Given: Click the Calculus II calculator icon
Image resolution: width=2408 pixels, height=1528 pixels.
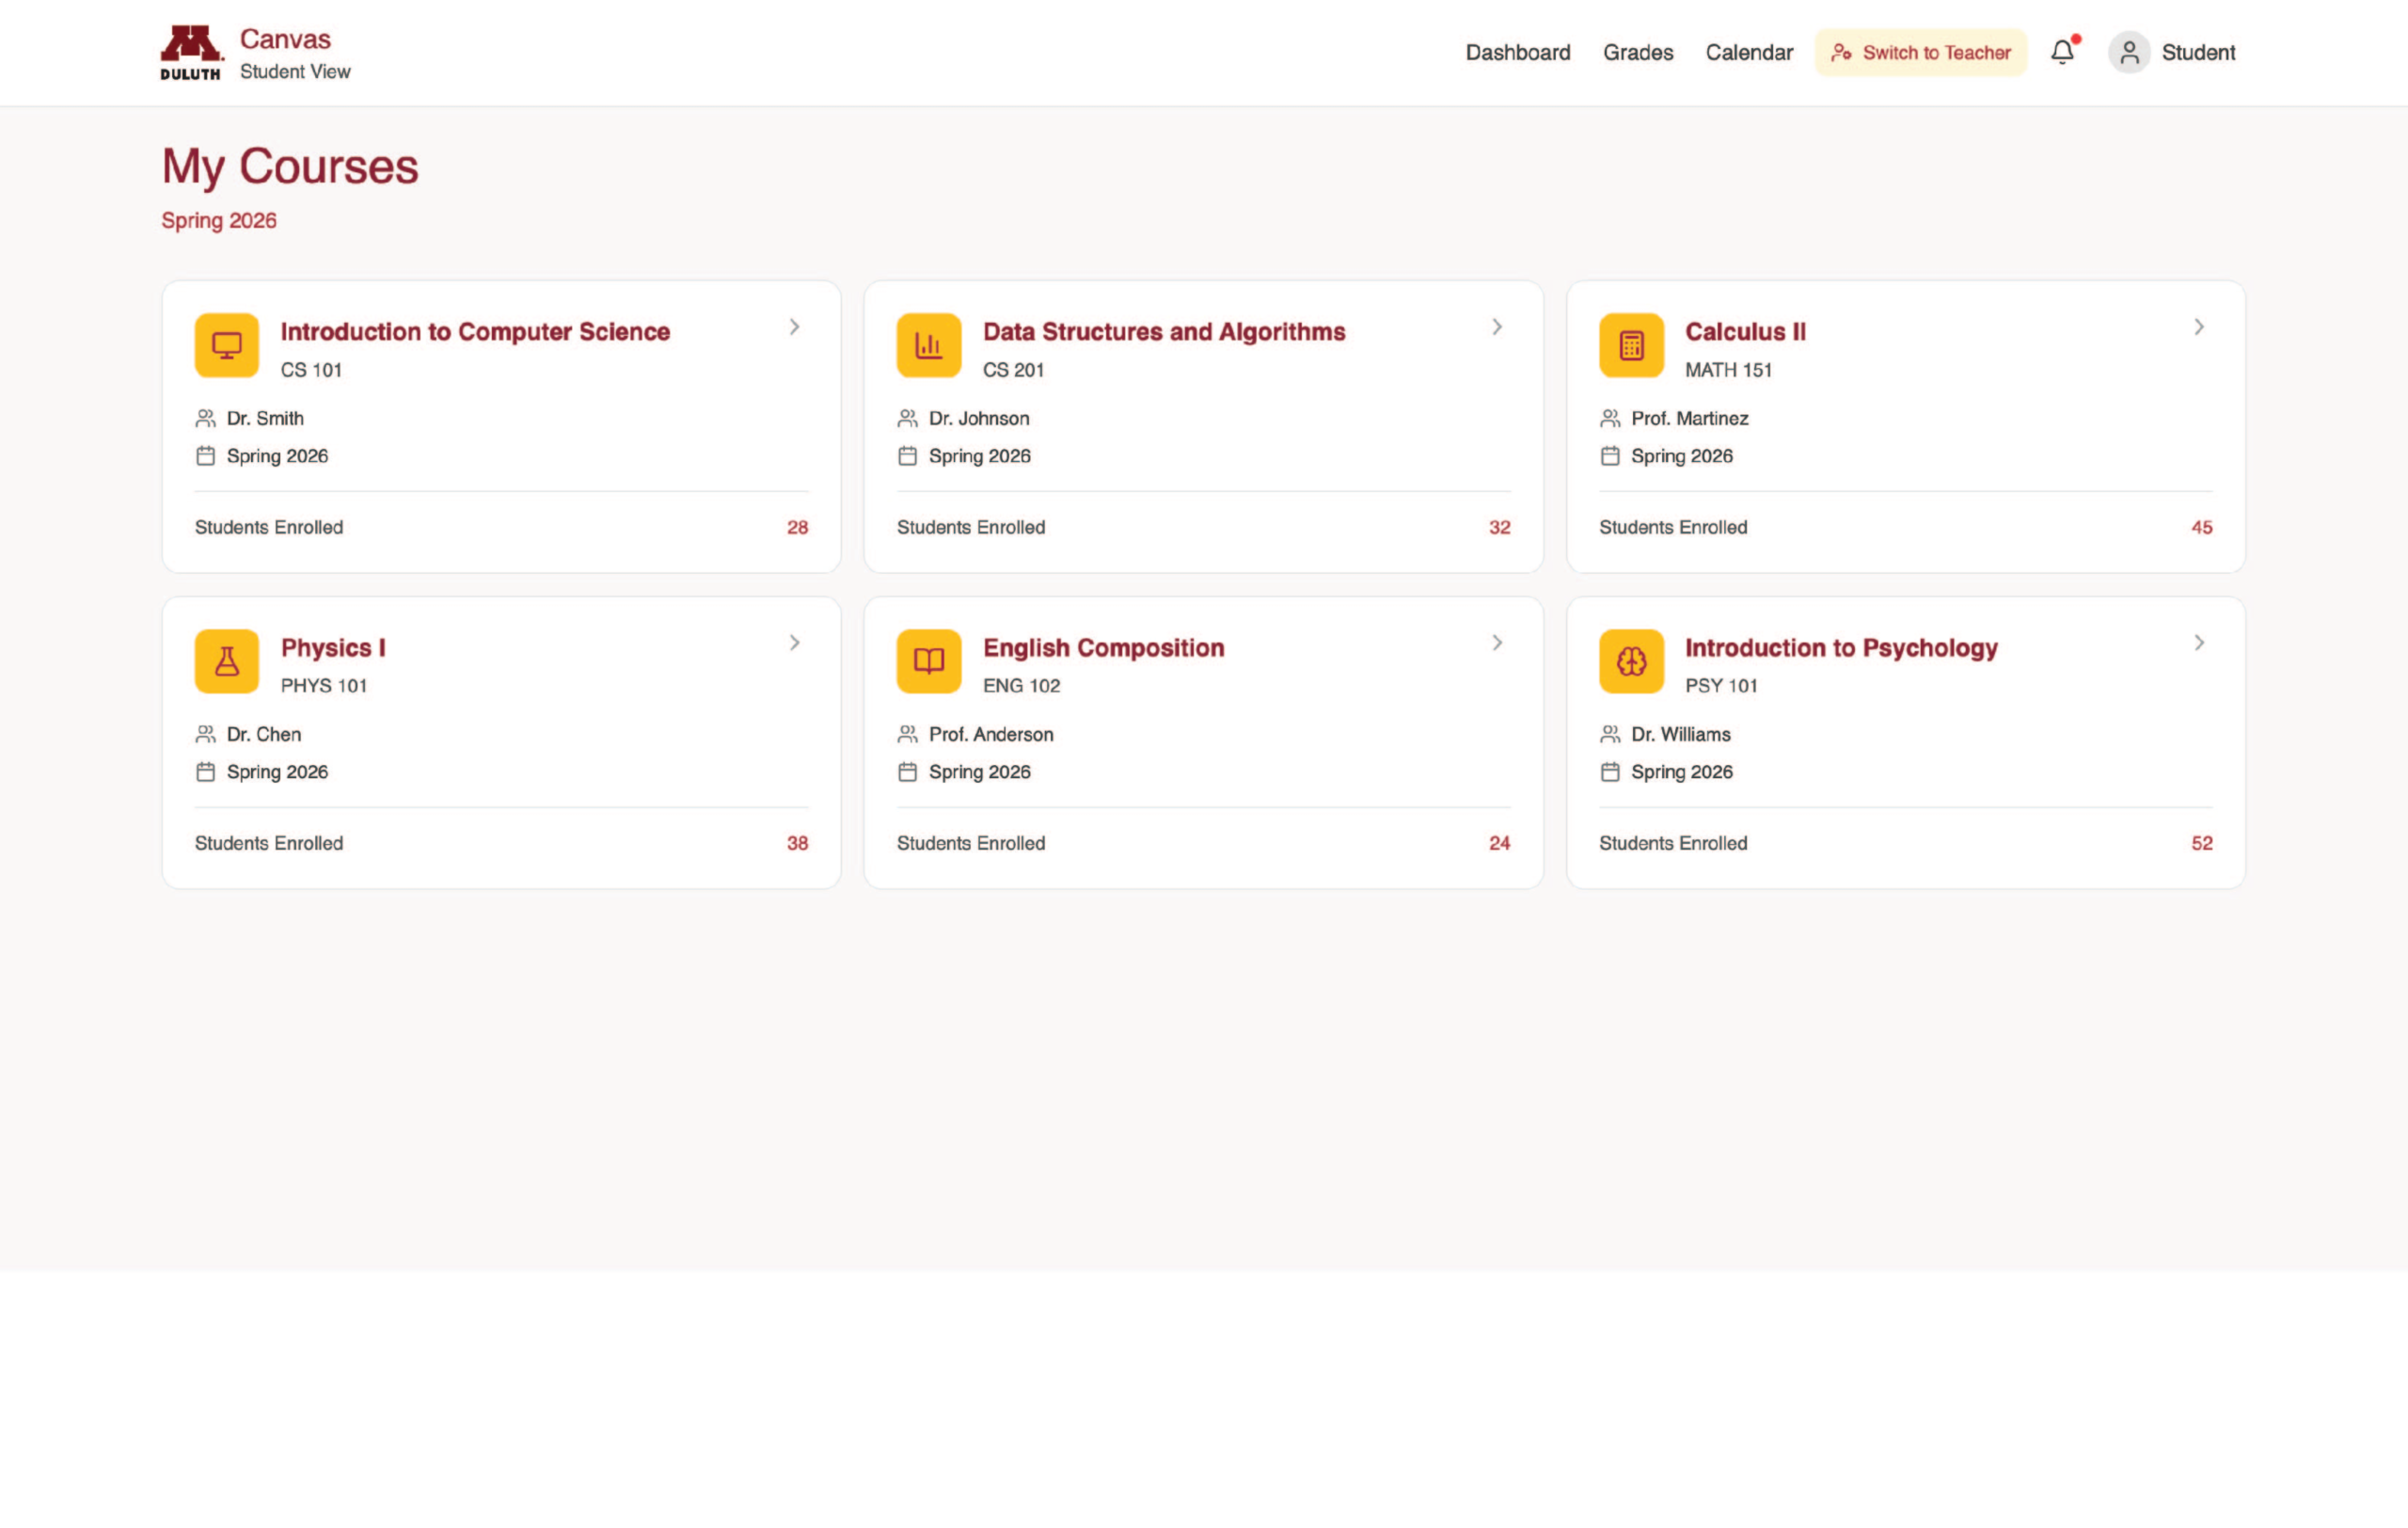Looking at the screenshot, I should pyautogui.click(x=1631, y=346).
